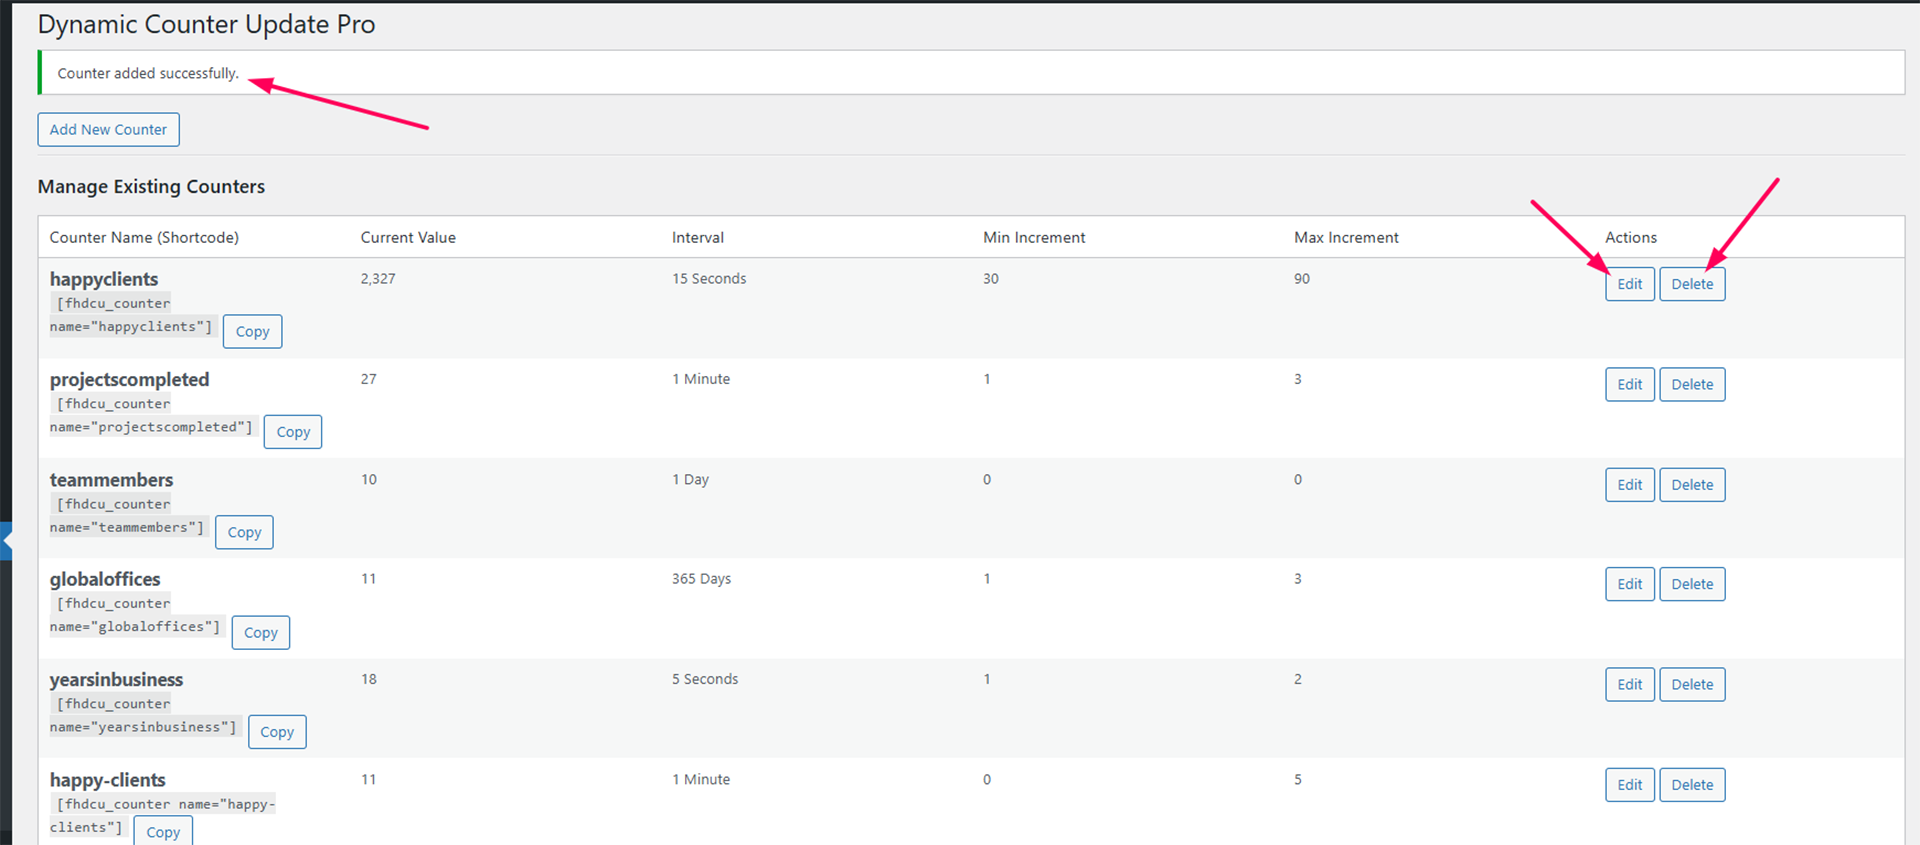Screen dimensions: 1920x845
Task: Click the Add New Counter button
Action: coord(108,130)
